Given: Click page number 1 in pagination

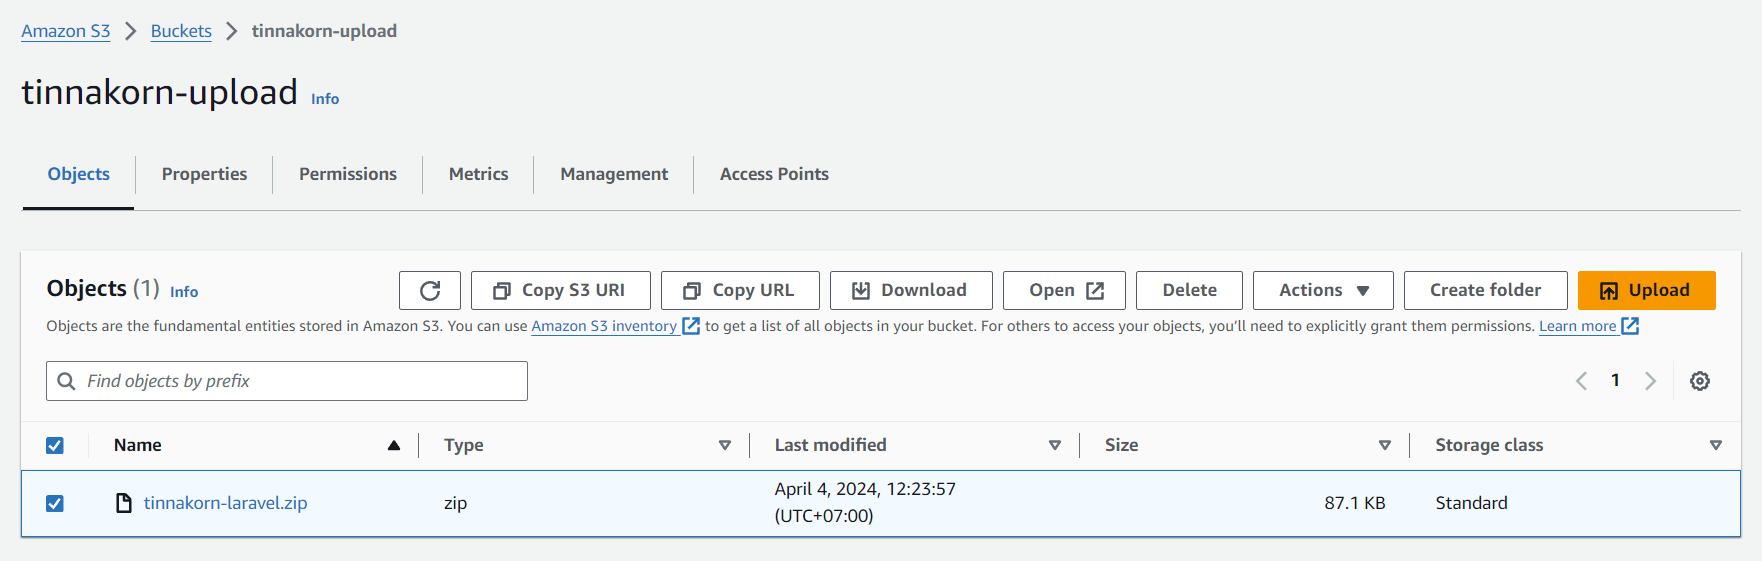Looking at the screenshot, I should click(x=1615, y=380).
